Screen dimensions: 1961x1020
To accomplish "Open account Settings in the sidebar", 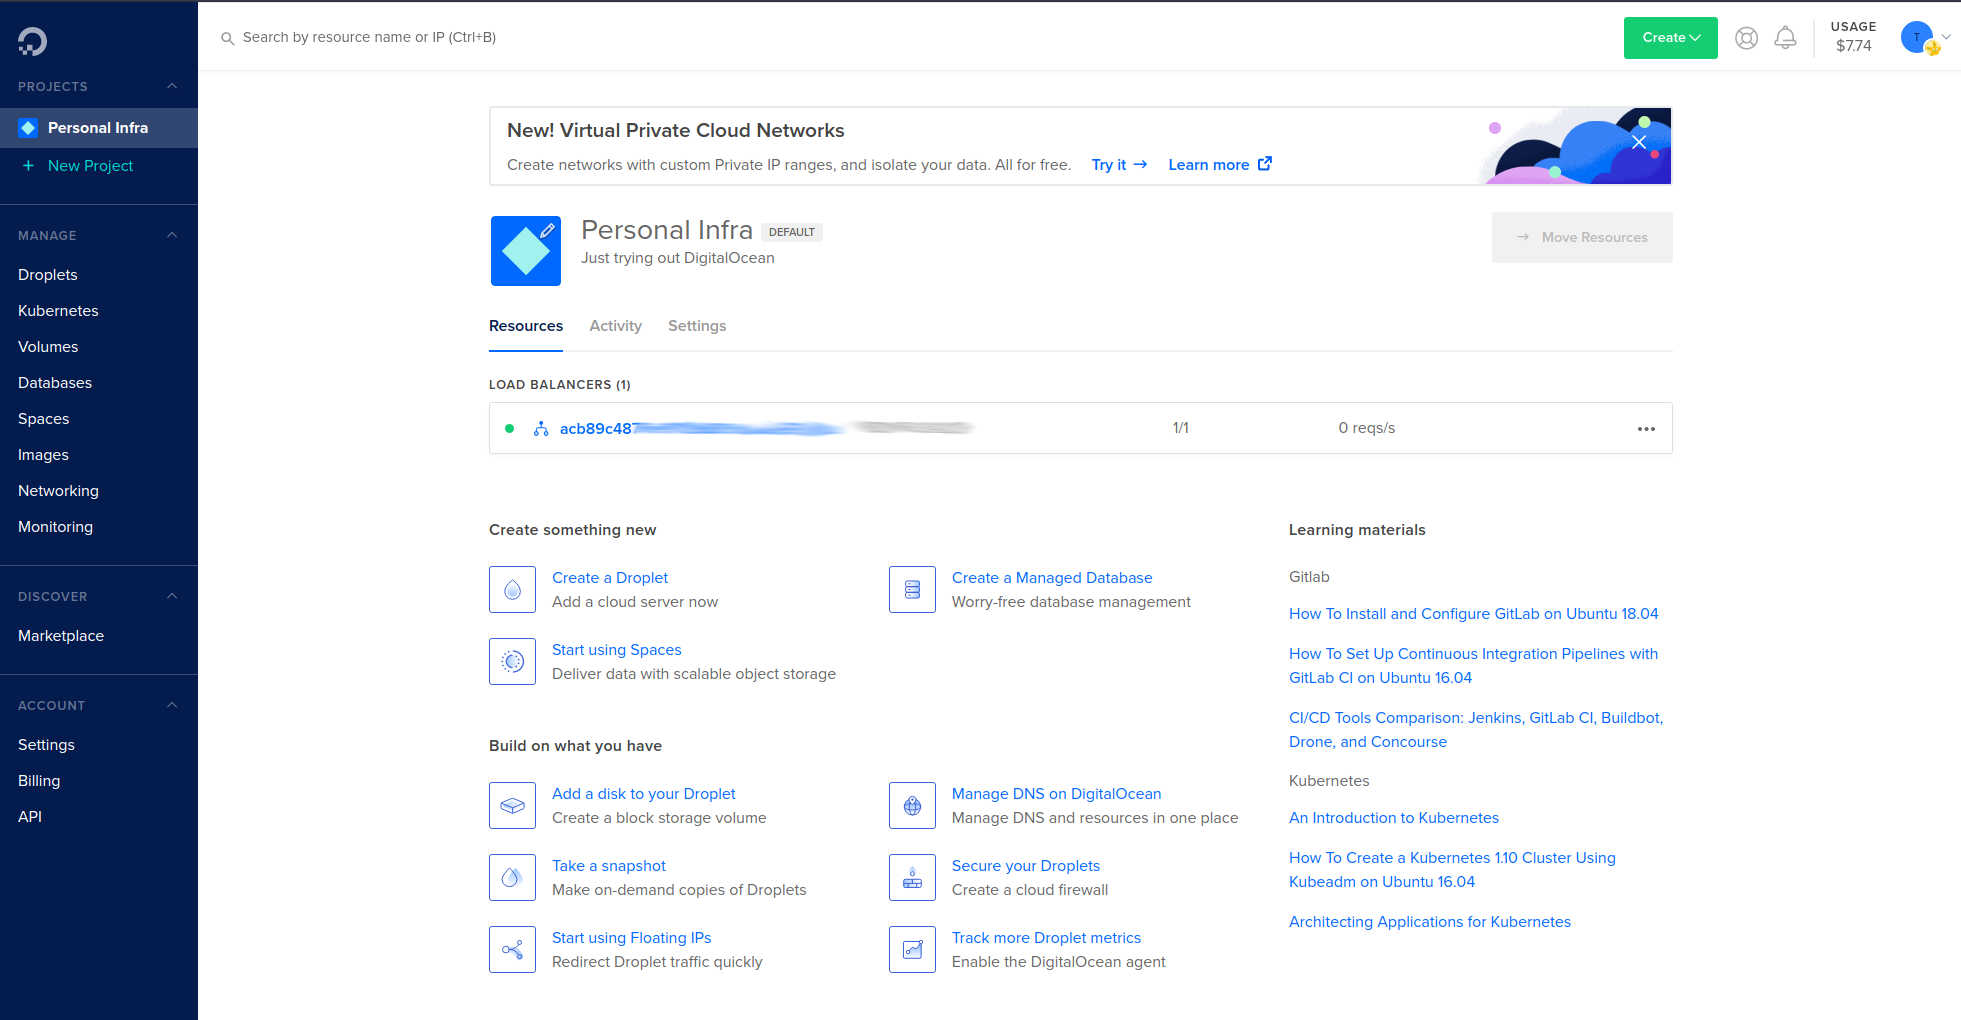I will click(x=46, y=745).
